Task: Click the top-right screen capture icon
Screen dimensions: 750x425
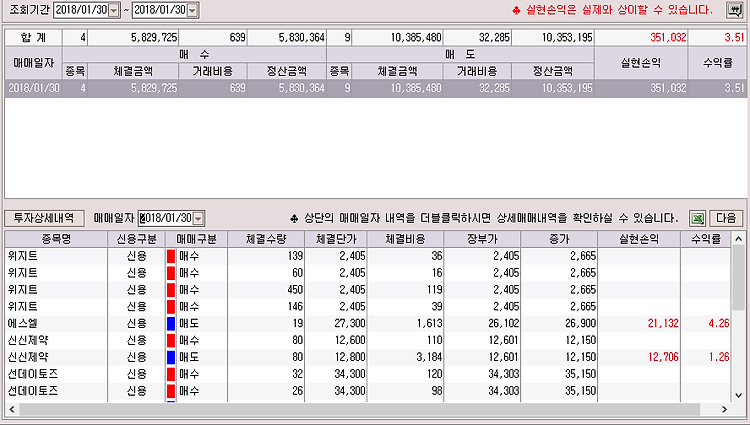Action: (x=734, y=10)
